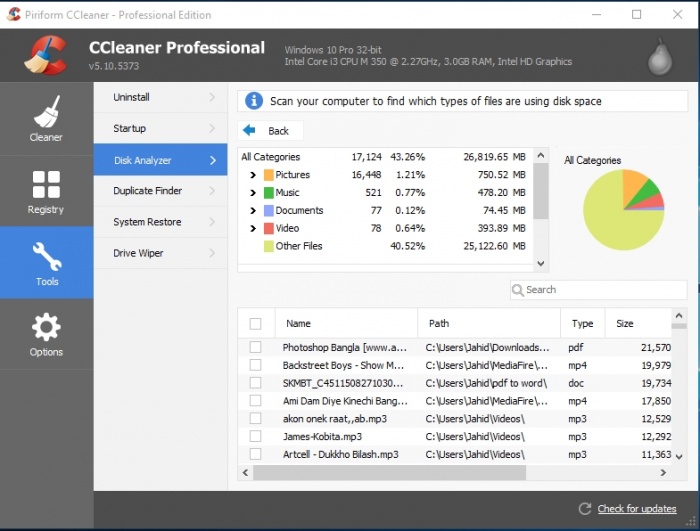This screenshot has width=700, height=531.
Task: Check the James-Kobita.mp3 checkbox
Action: (x=255, y=436)
